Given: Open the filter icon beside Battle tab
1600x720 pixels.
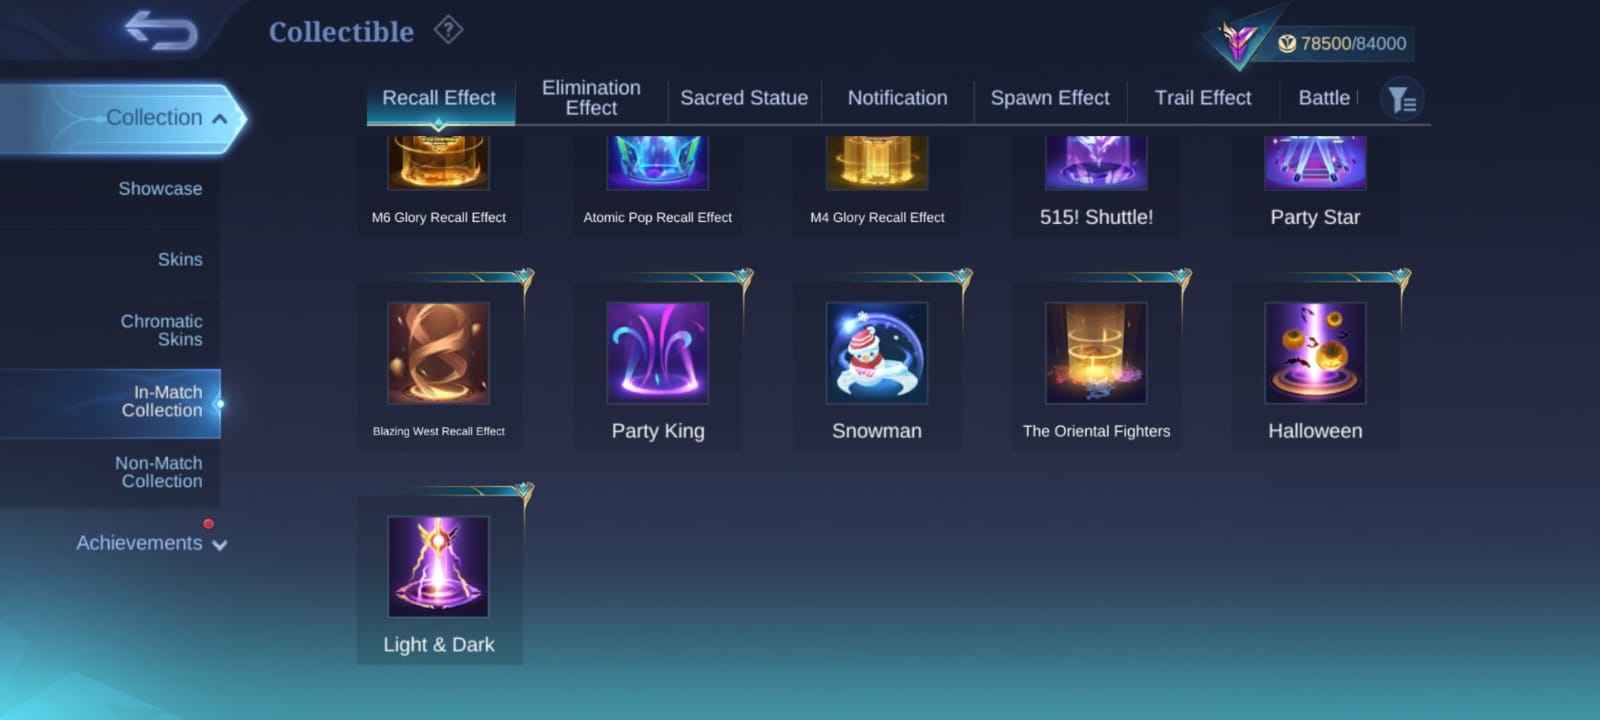Looking at the screenshot, I should tap(1402, 99).
